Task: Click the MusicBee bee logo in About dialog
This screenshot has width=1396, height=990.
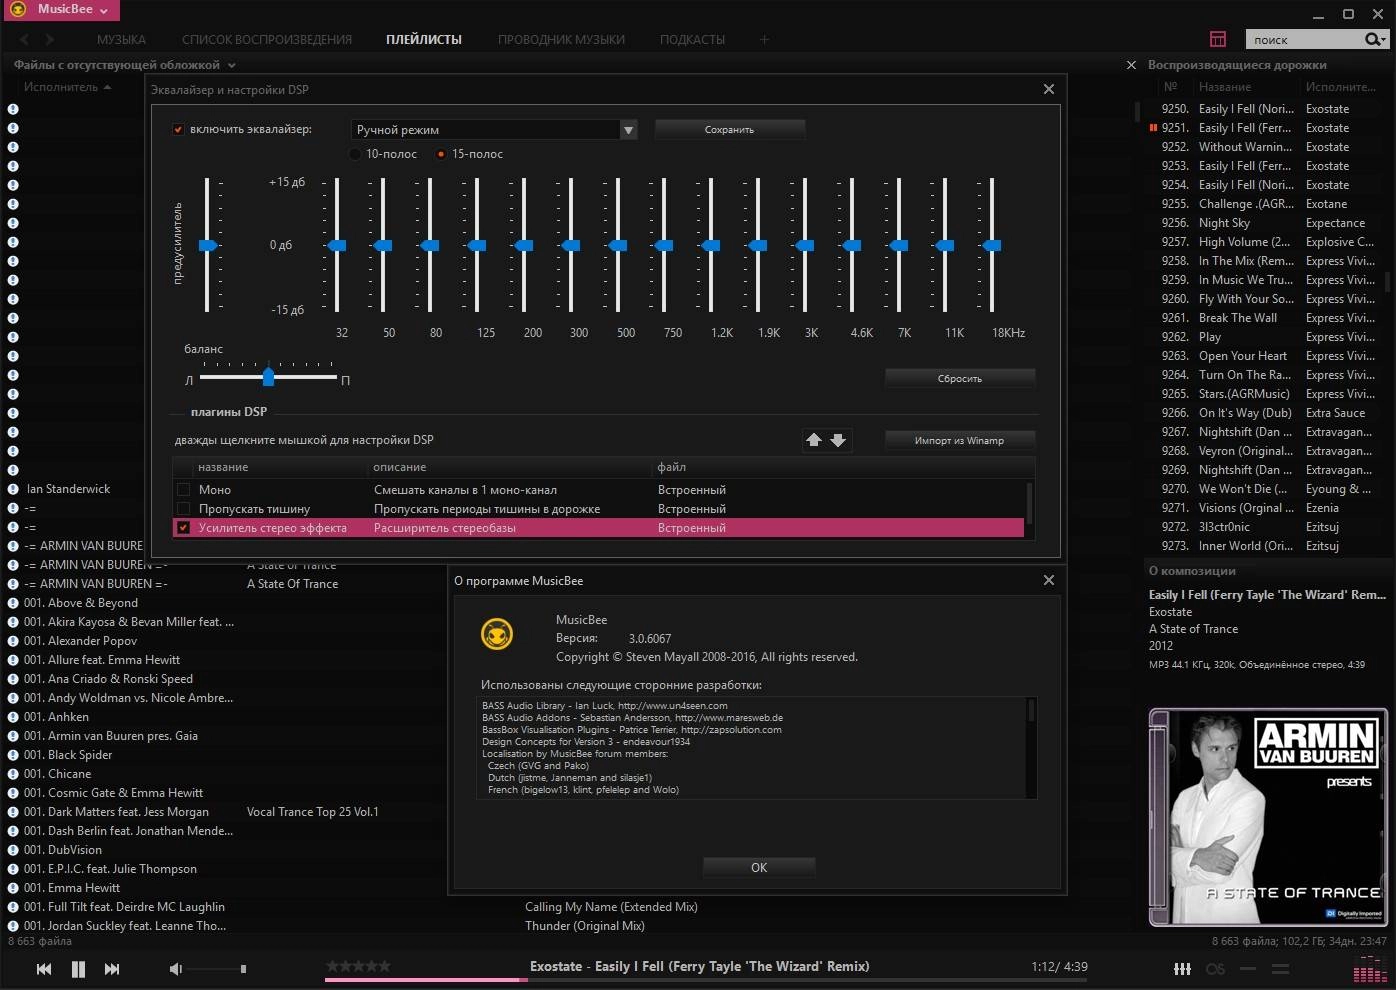Action: pos(497,633)
